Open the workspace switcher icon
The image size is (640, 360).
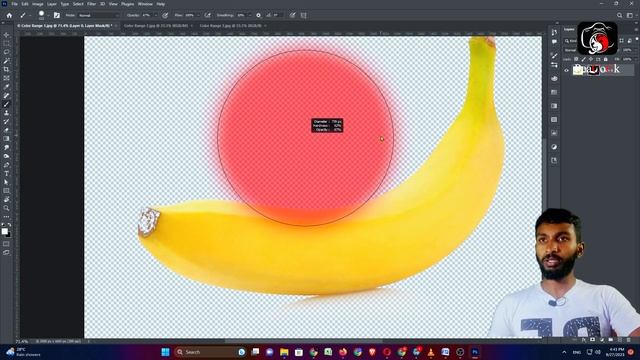pos(630,15)
